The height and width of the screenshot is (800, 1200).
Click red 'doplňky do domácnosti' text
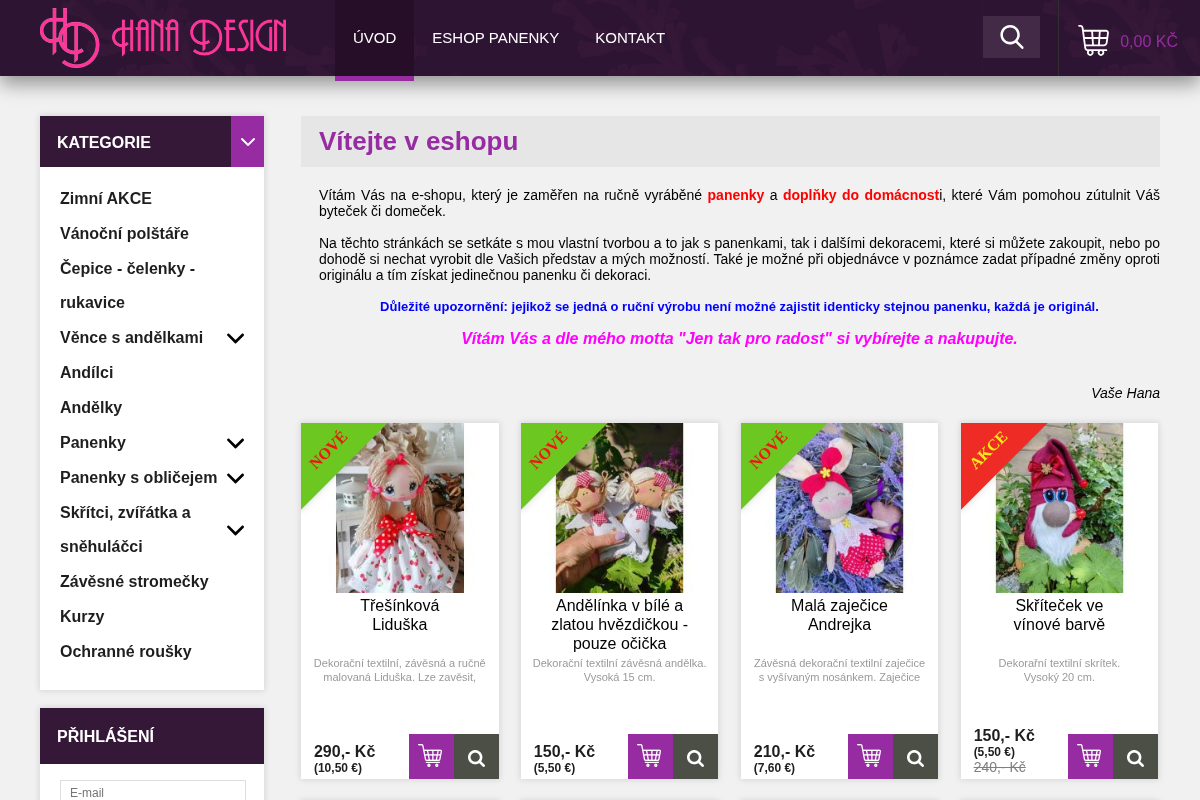click(862, 195)
